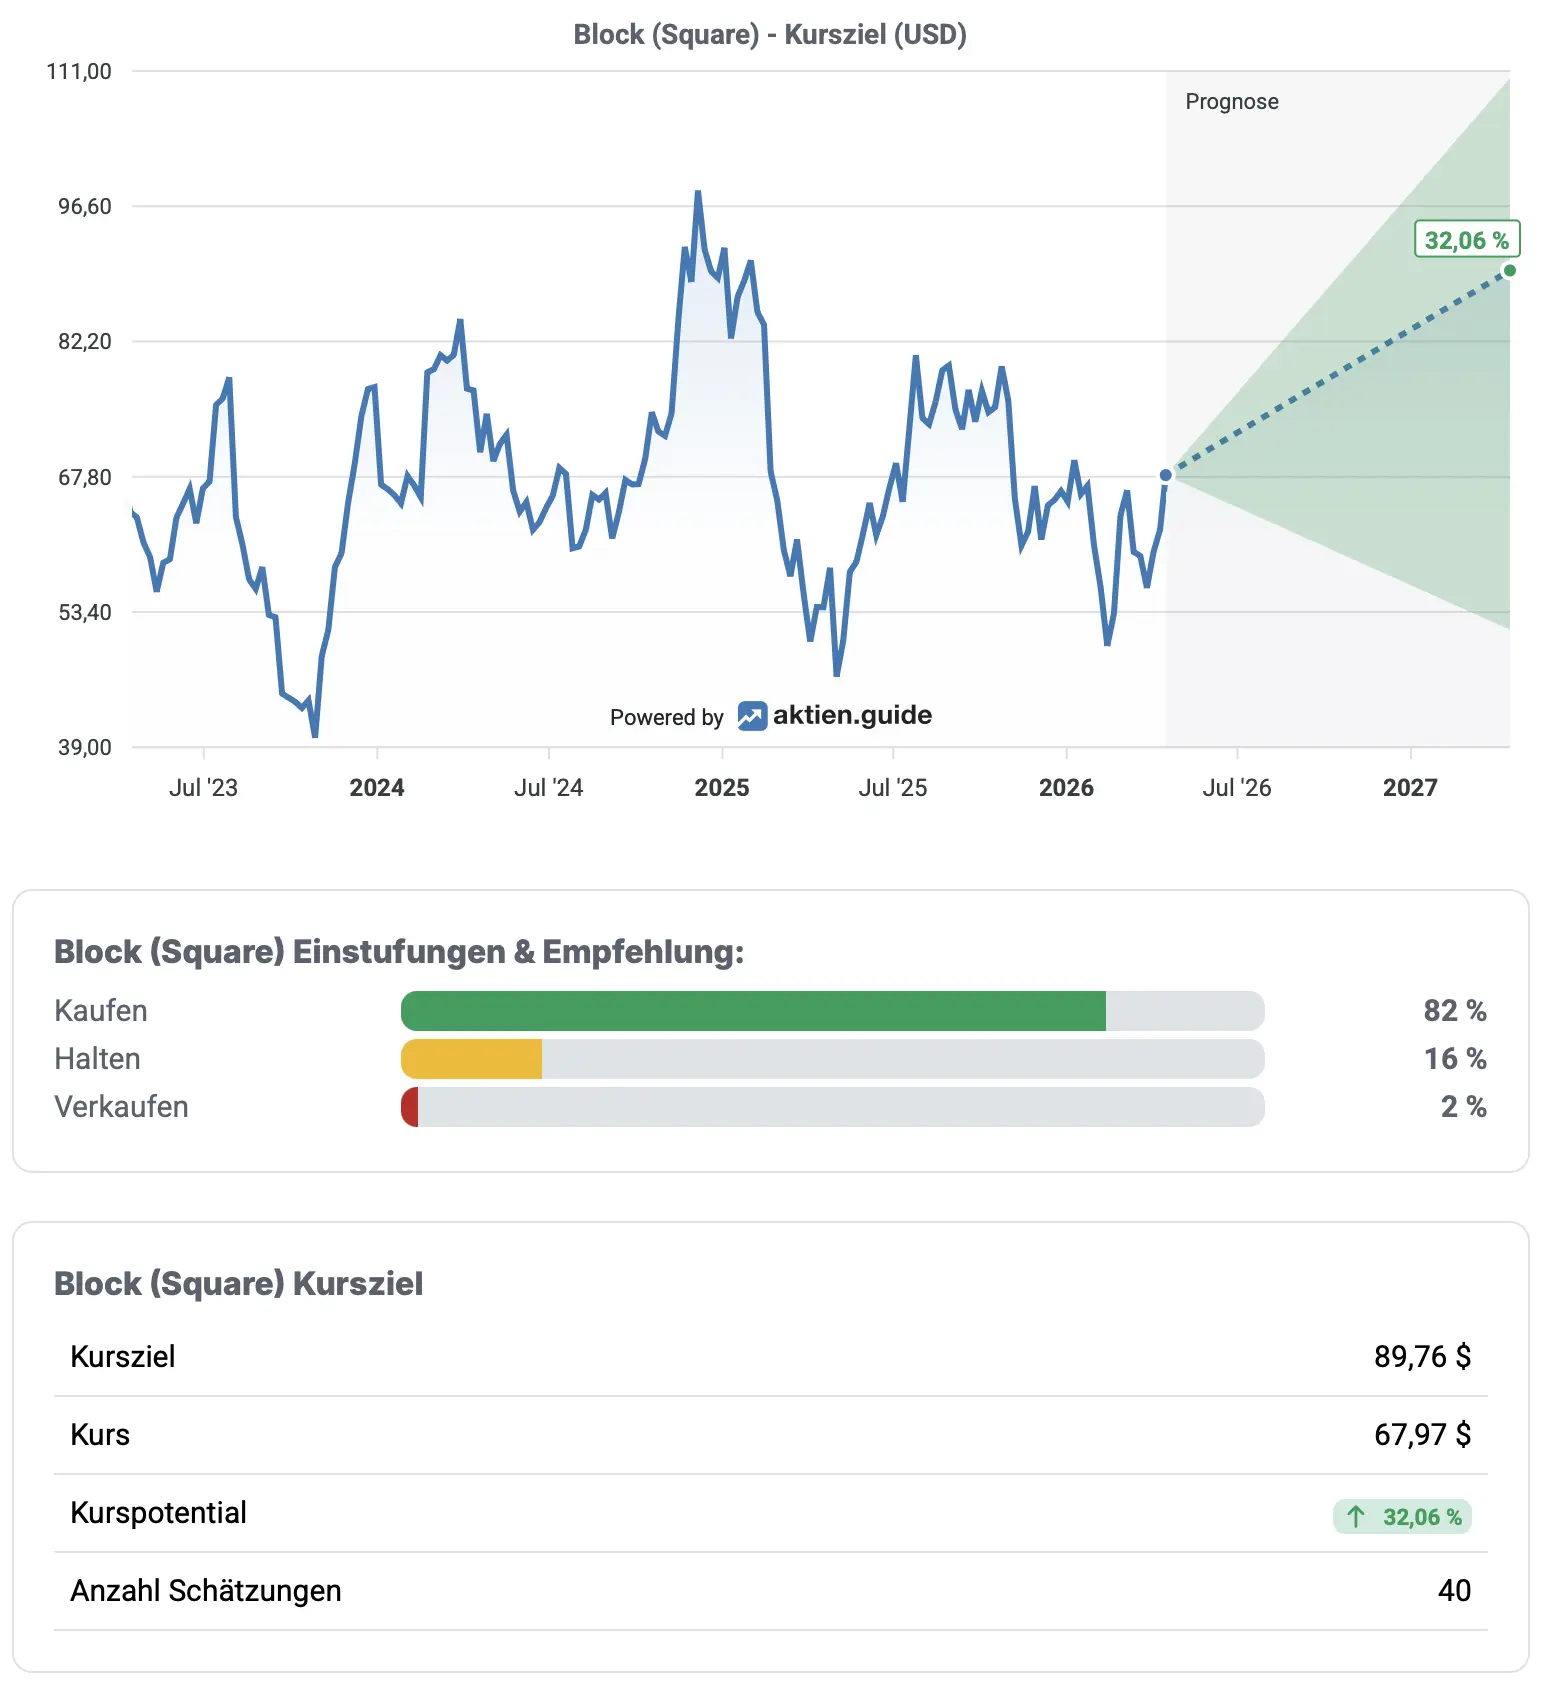The width and height of the screenshot is (1545, 1686).
Task: Select the Jul '24 x-axis label
Action: tap(548, 788)
